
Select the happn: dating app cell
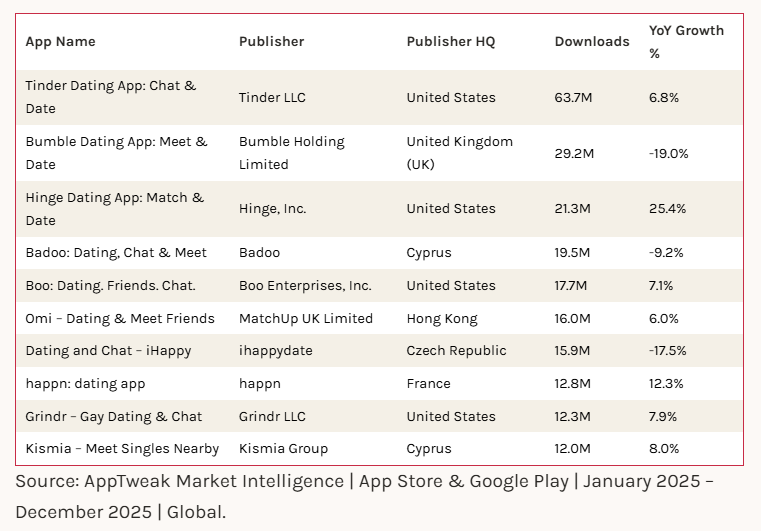[85, 384]
